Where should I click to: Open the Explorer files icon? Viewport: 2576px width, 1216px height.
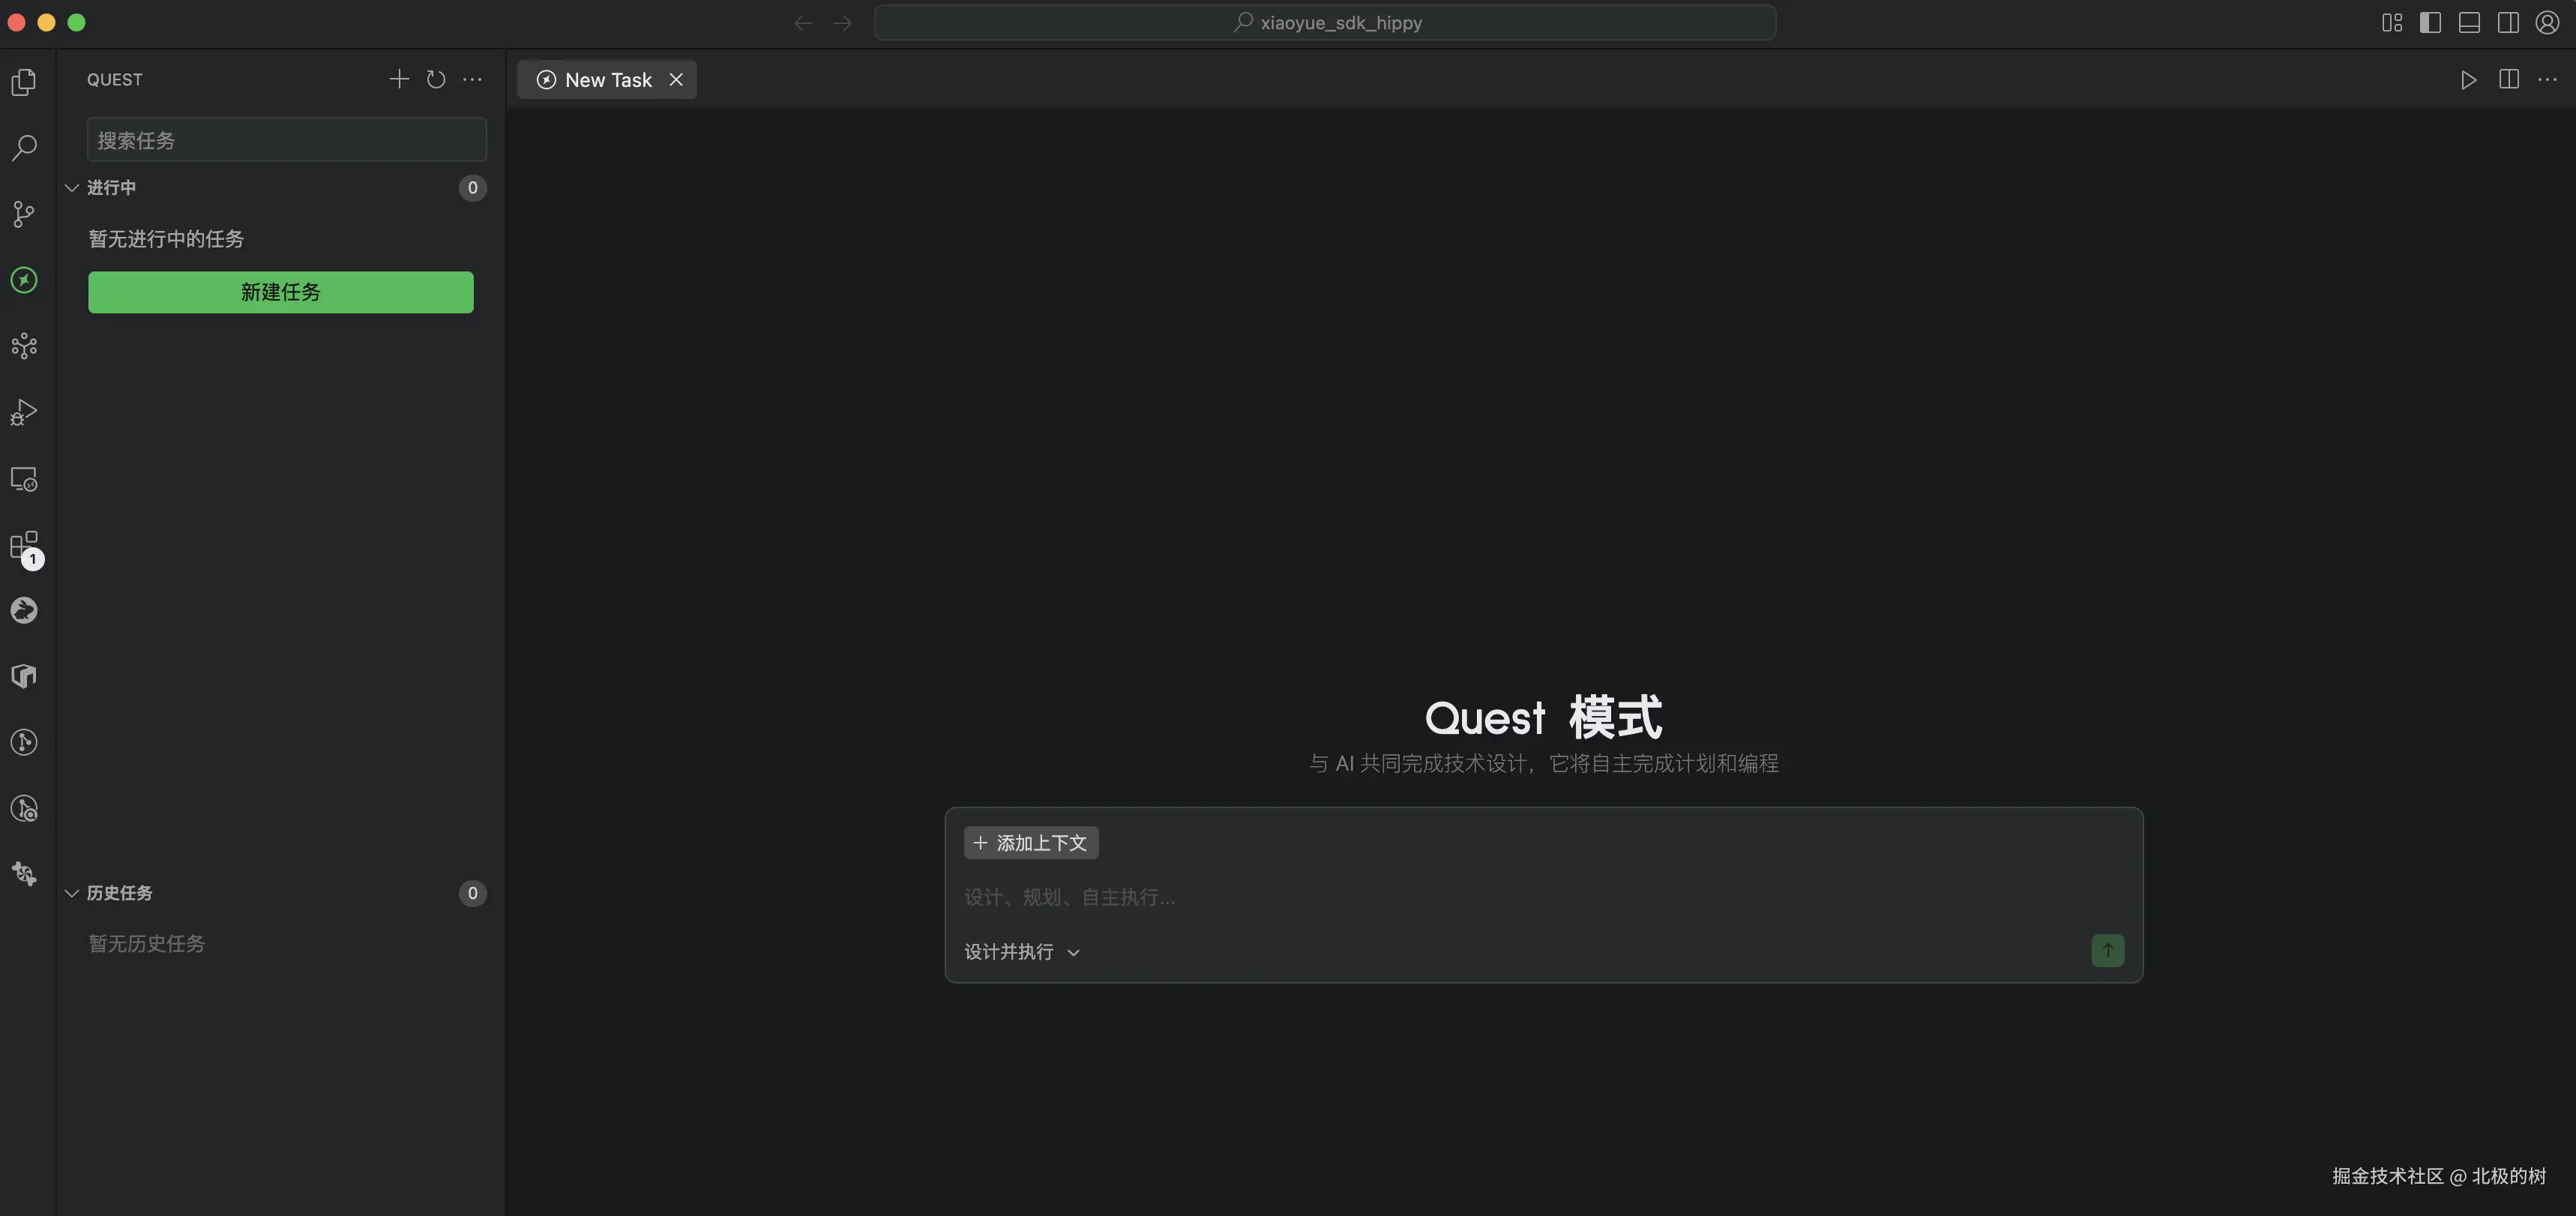(24, 82)
